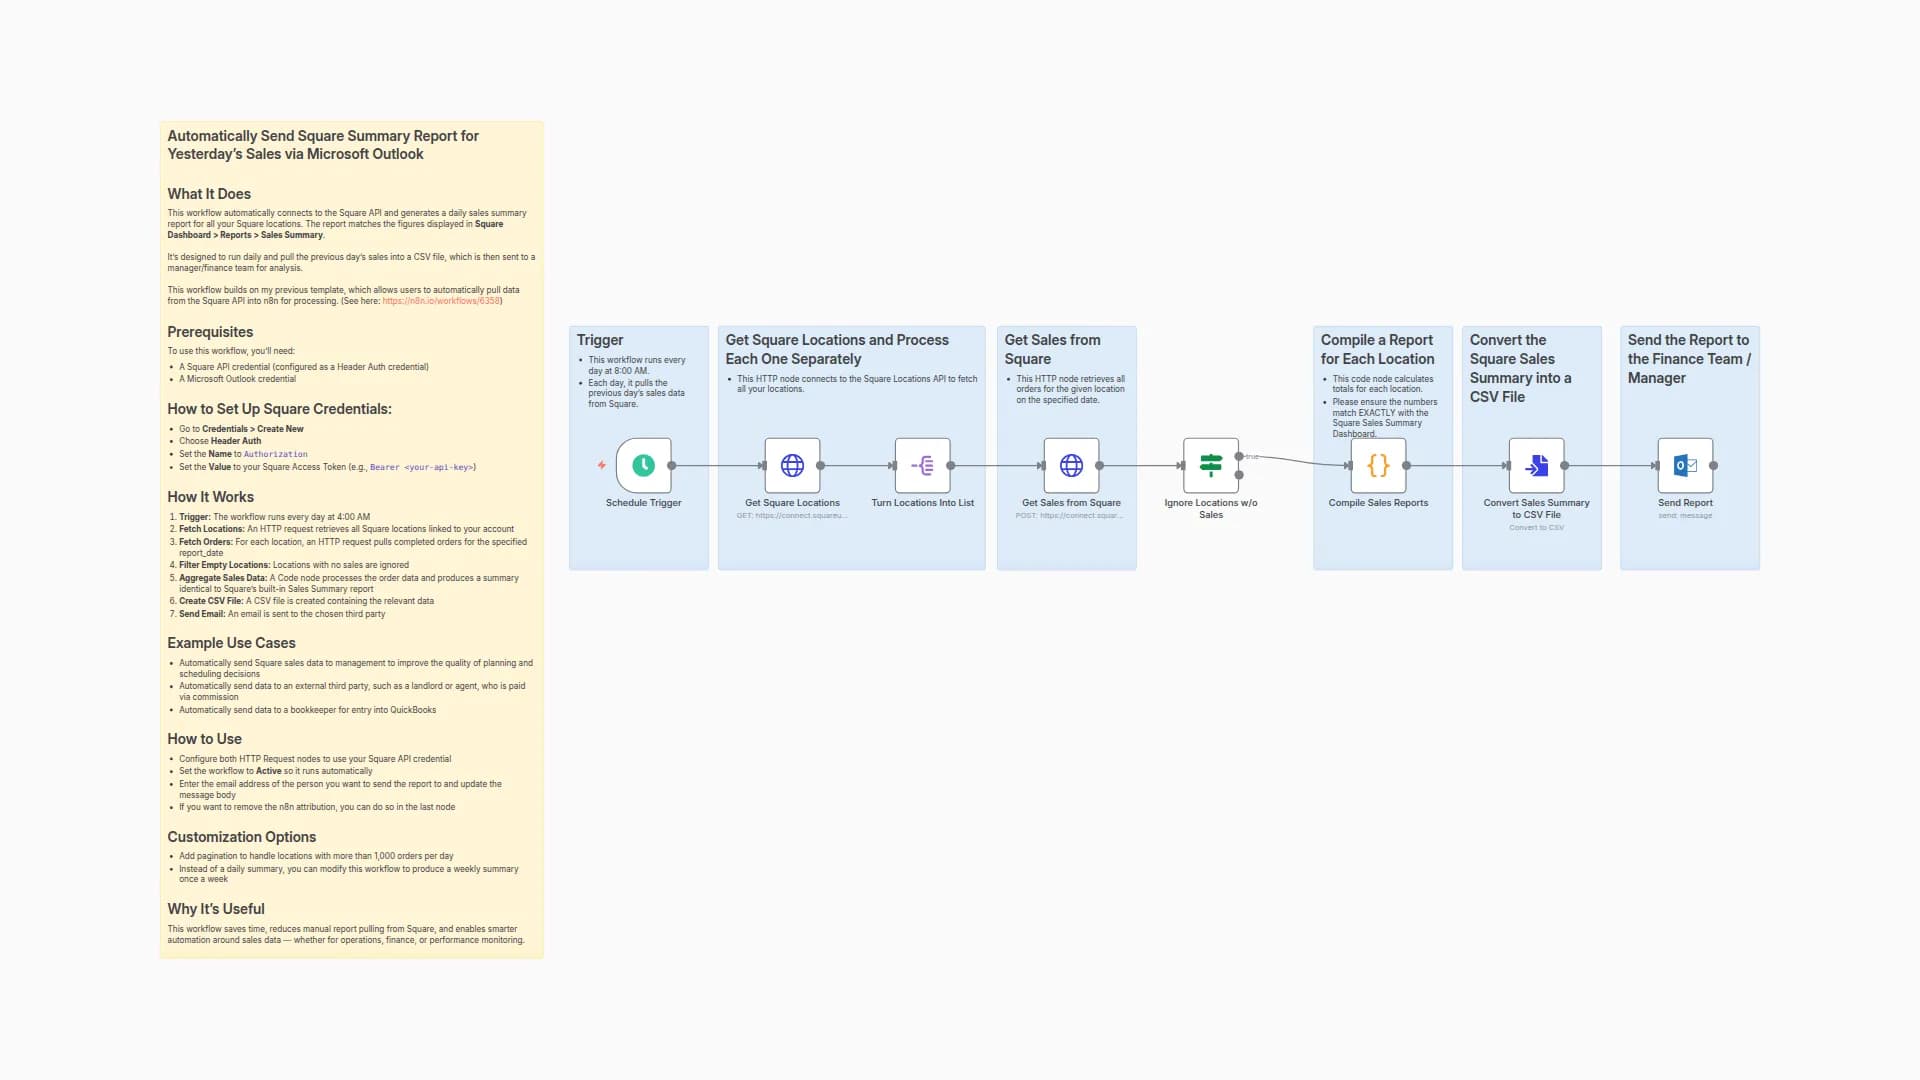Open the Convert Sales Summary to CSV node
This screenshot has height=1080, width=1920.
tap(1535, 464)
